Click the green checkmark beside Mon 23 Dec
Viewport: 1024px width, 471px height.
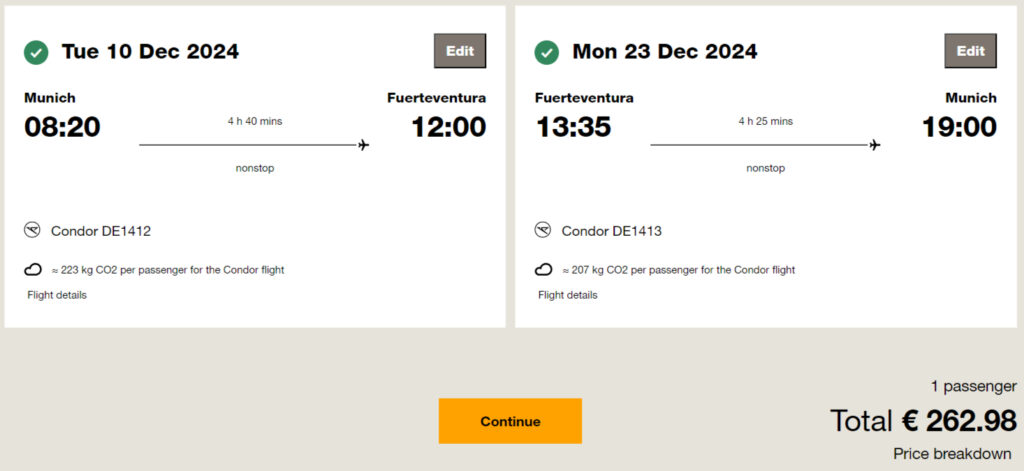tap(547, 52)
